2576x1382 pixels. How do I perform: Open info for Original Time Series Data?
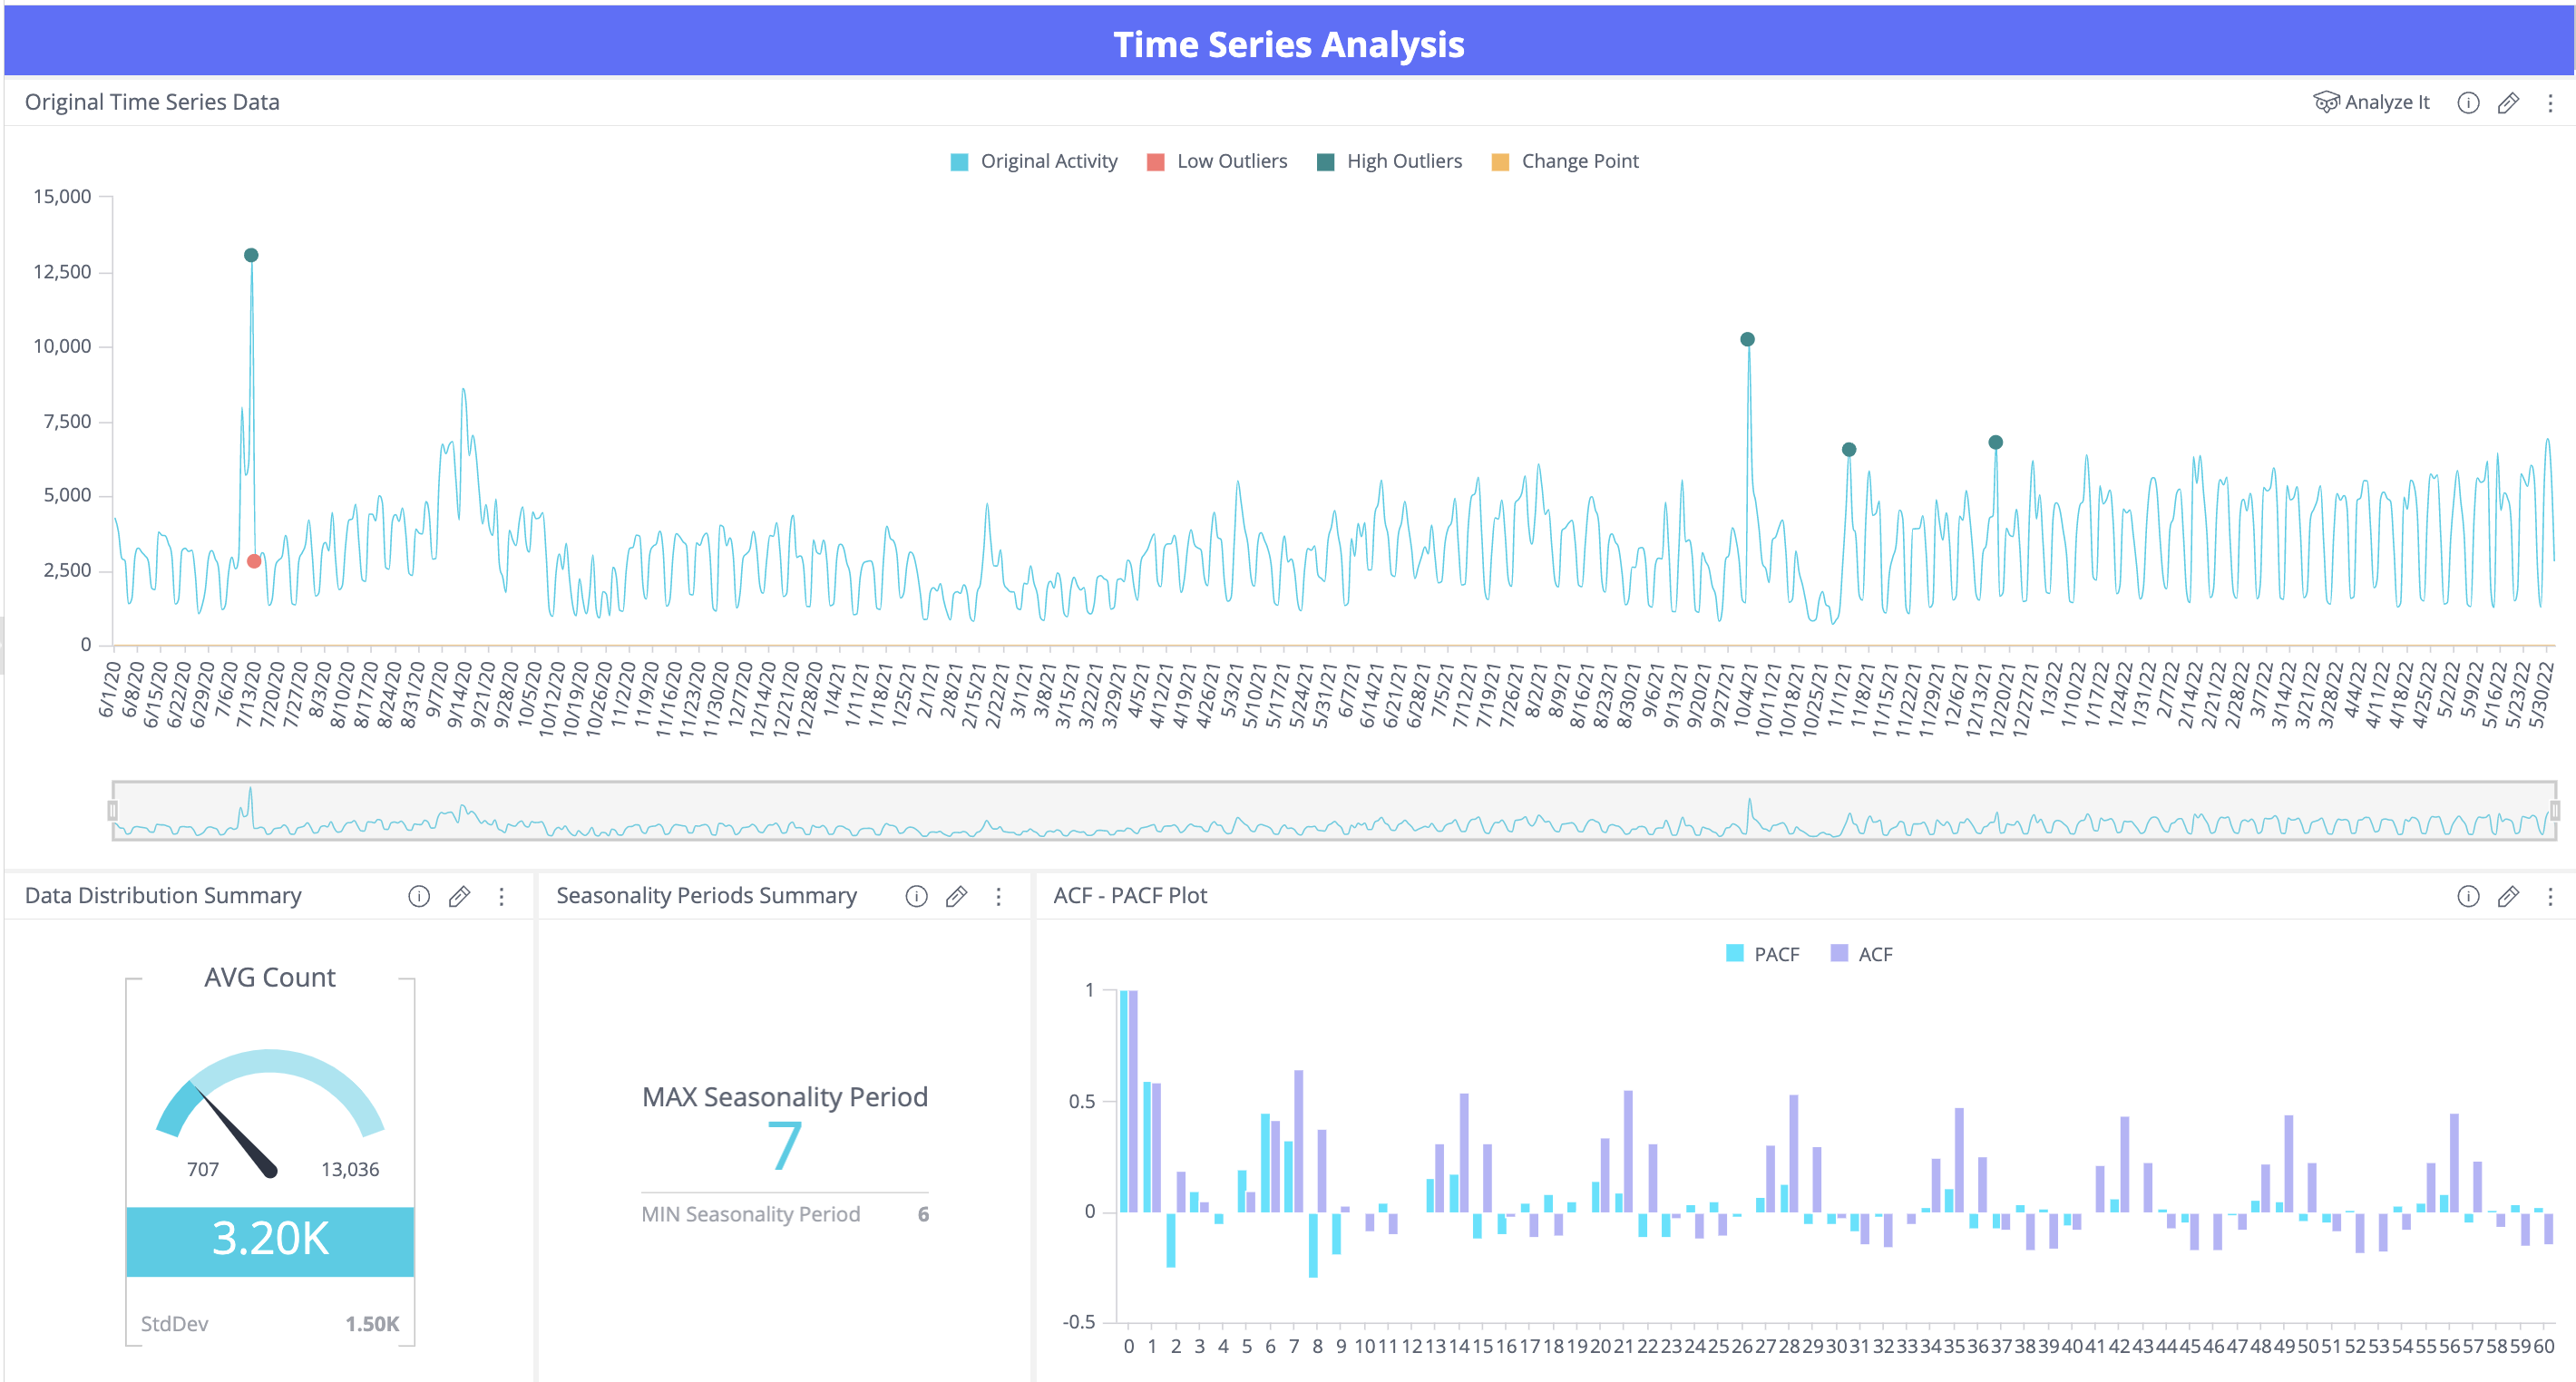2468,103
